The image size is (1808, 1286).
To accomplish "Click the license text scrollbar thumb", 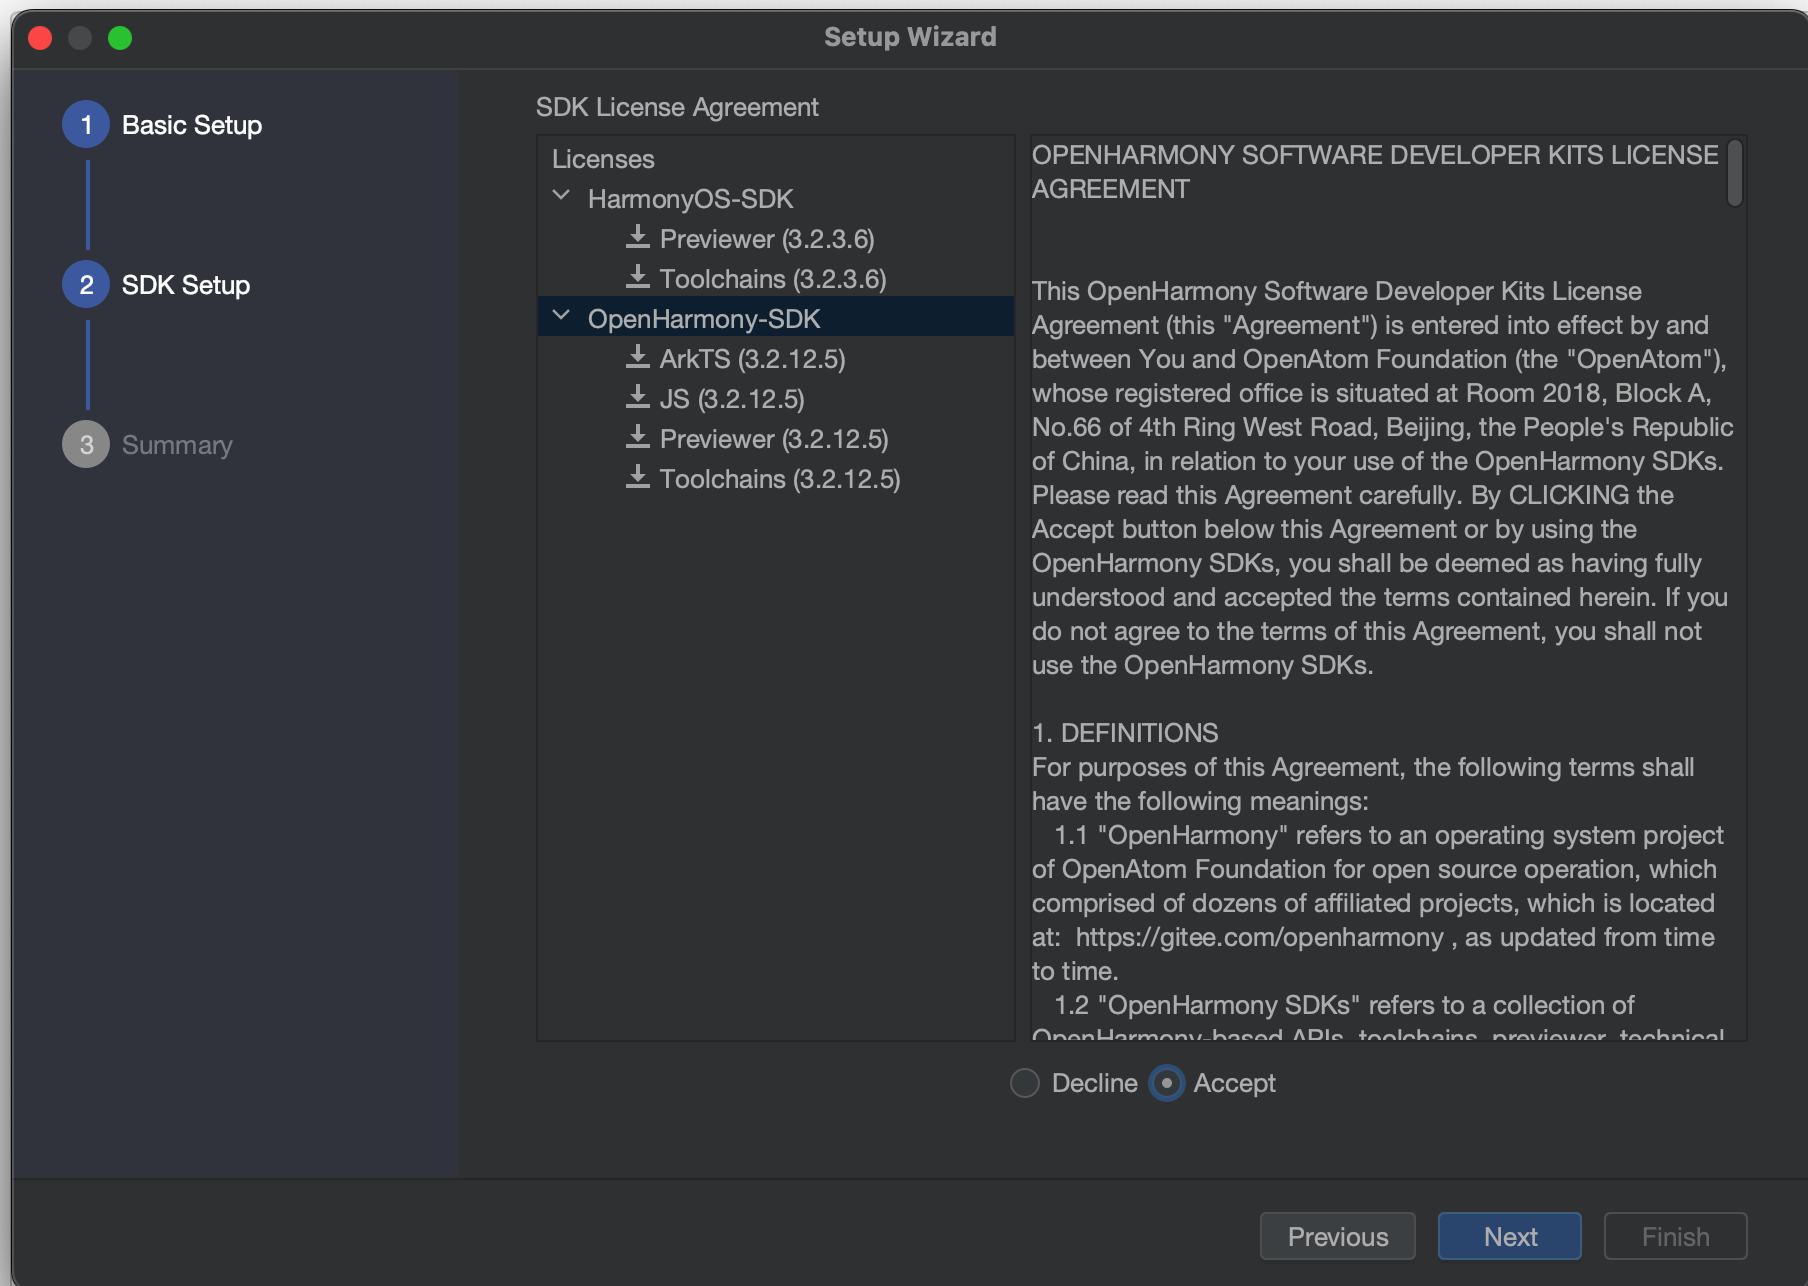I will pyautogui.click(x=1735, y=173).
